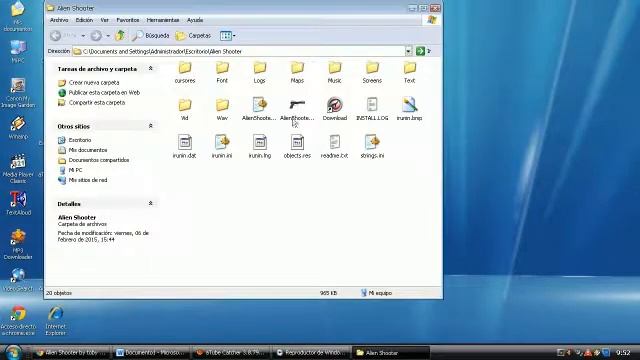The height and width of the screenshot is (360, 640).
Task: Switch to Documento1 Word taskbar button
Action: tap(151, 353)
